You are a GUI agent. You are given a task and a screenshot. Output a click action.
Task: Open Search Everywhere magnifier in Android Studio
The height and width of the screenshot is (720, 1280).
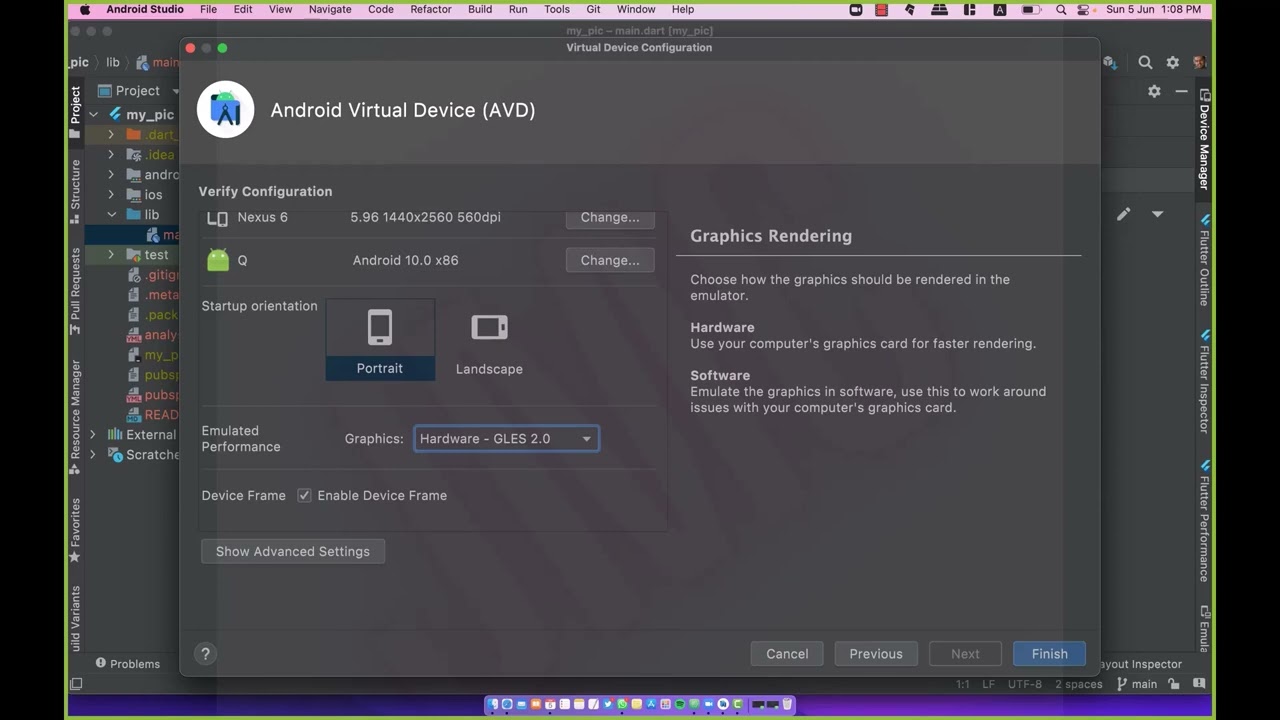click(1145, 62)
